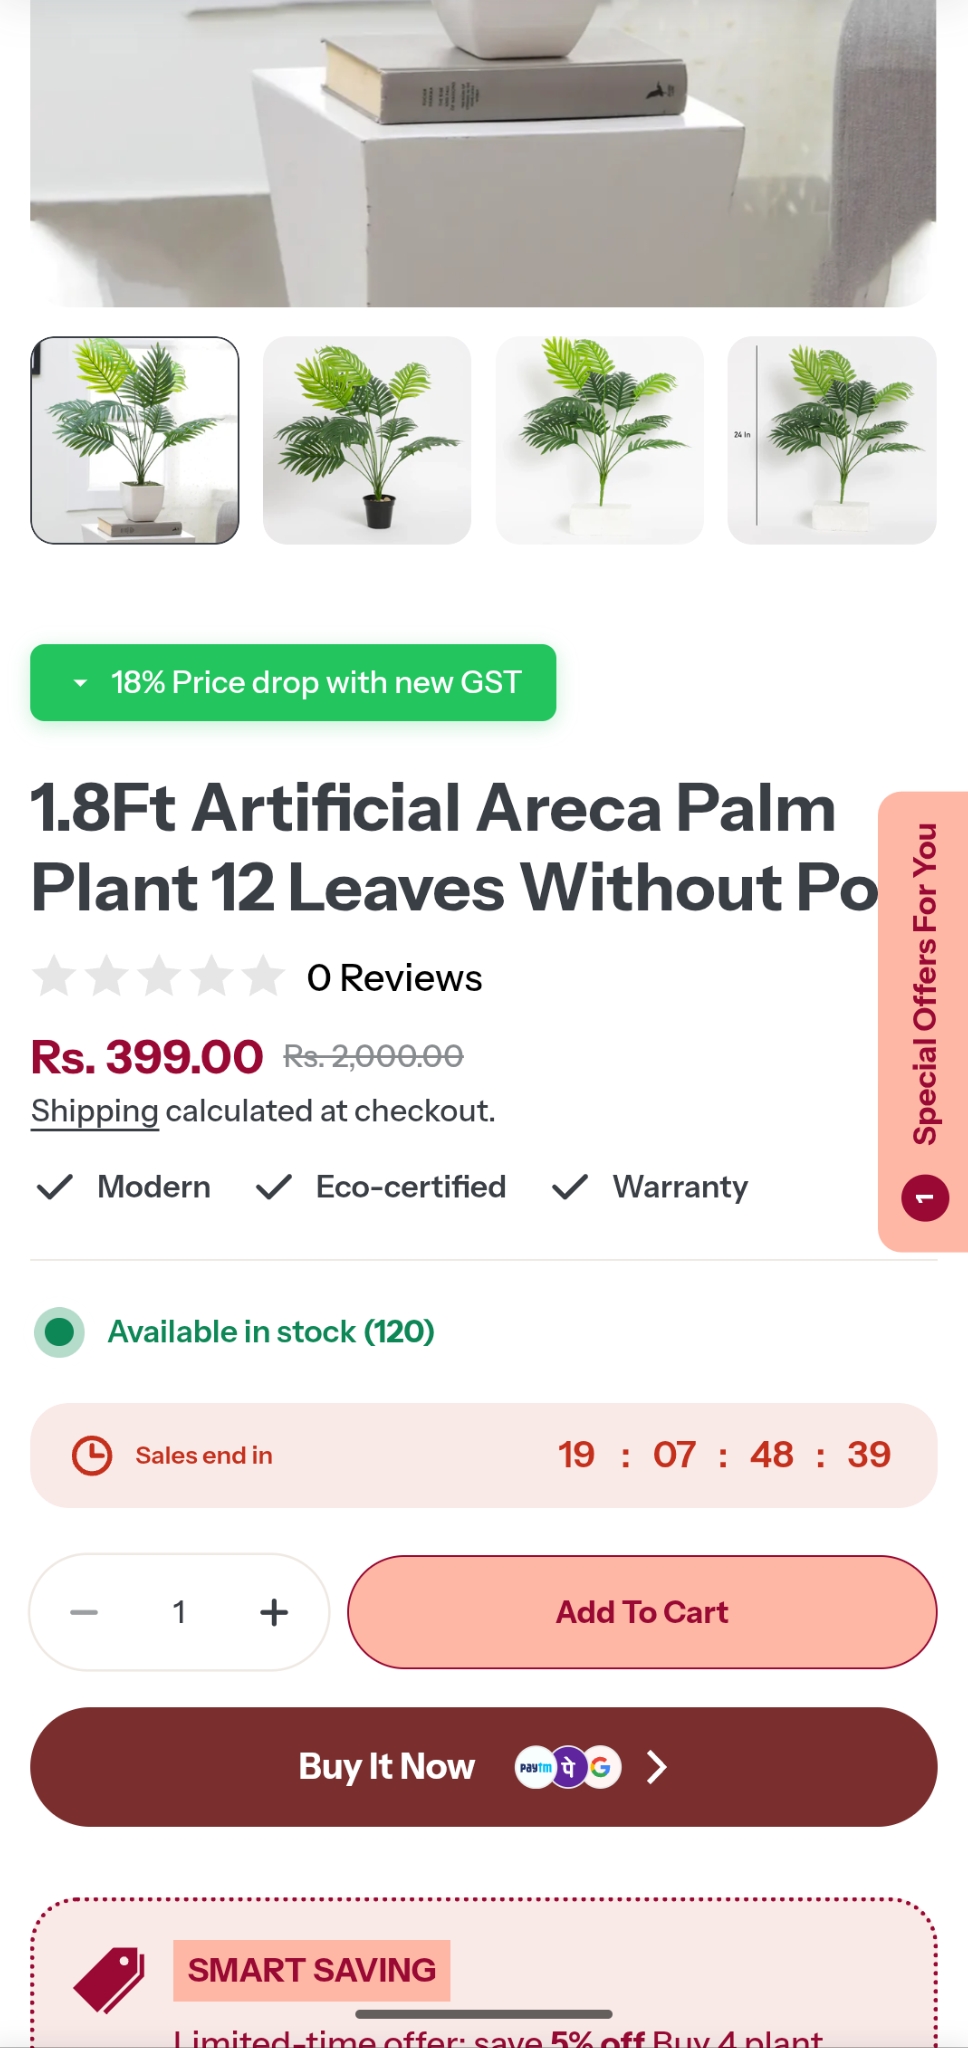Click the Smart Saving price tag icon
This screenshot has height=2048, width=968.
pyautogui.click(x=109, y=1979)
